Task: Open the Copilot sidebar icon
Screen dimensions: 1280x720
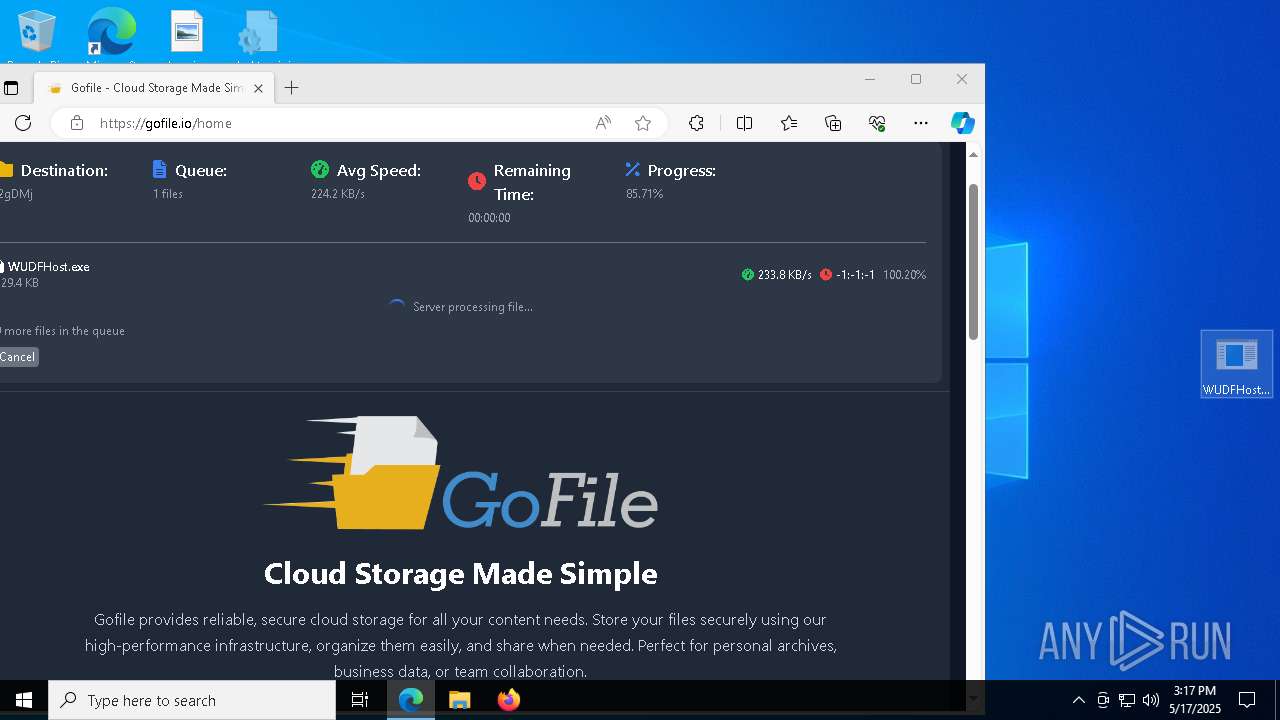Action: pyautogui.click(x=962, y=123)
